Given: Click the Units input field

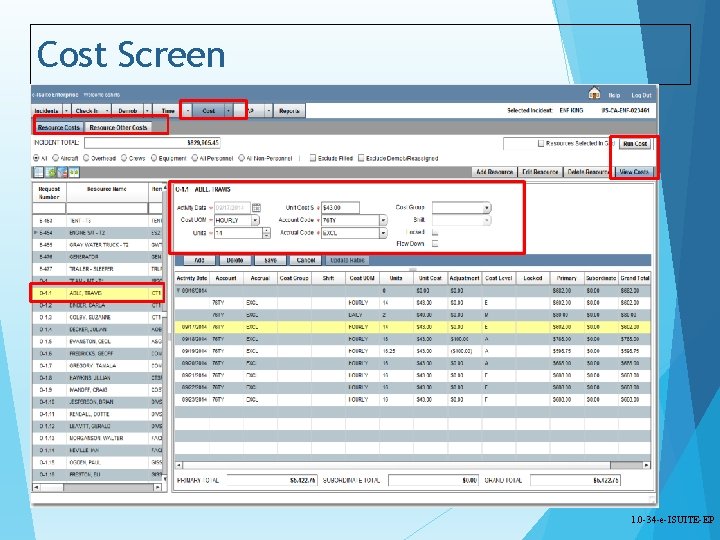Looking at the screenshot, I should coord(238,233).
